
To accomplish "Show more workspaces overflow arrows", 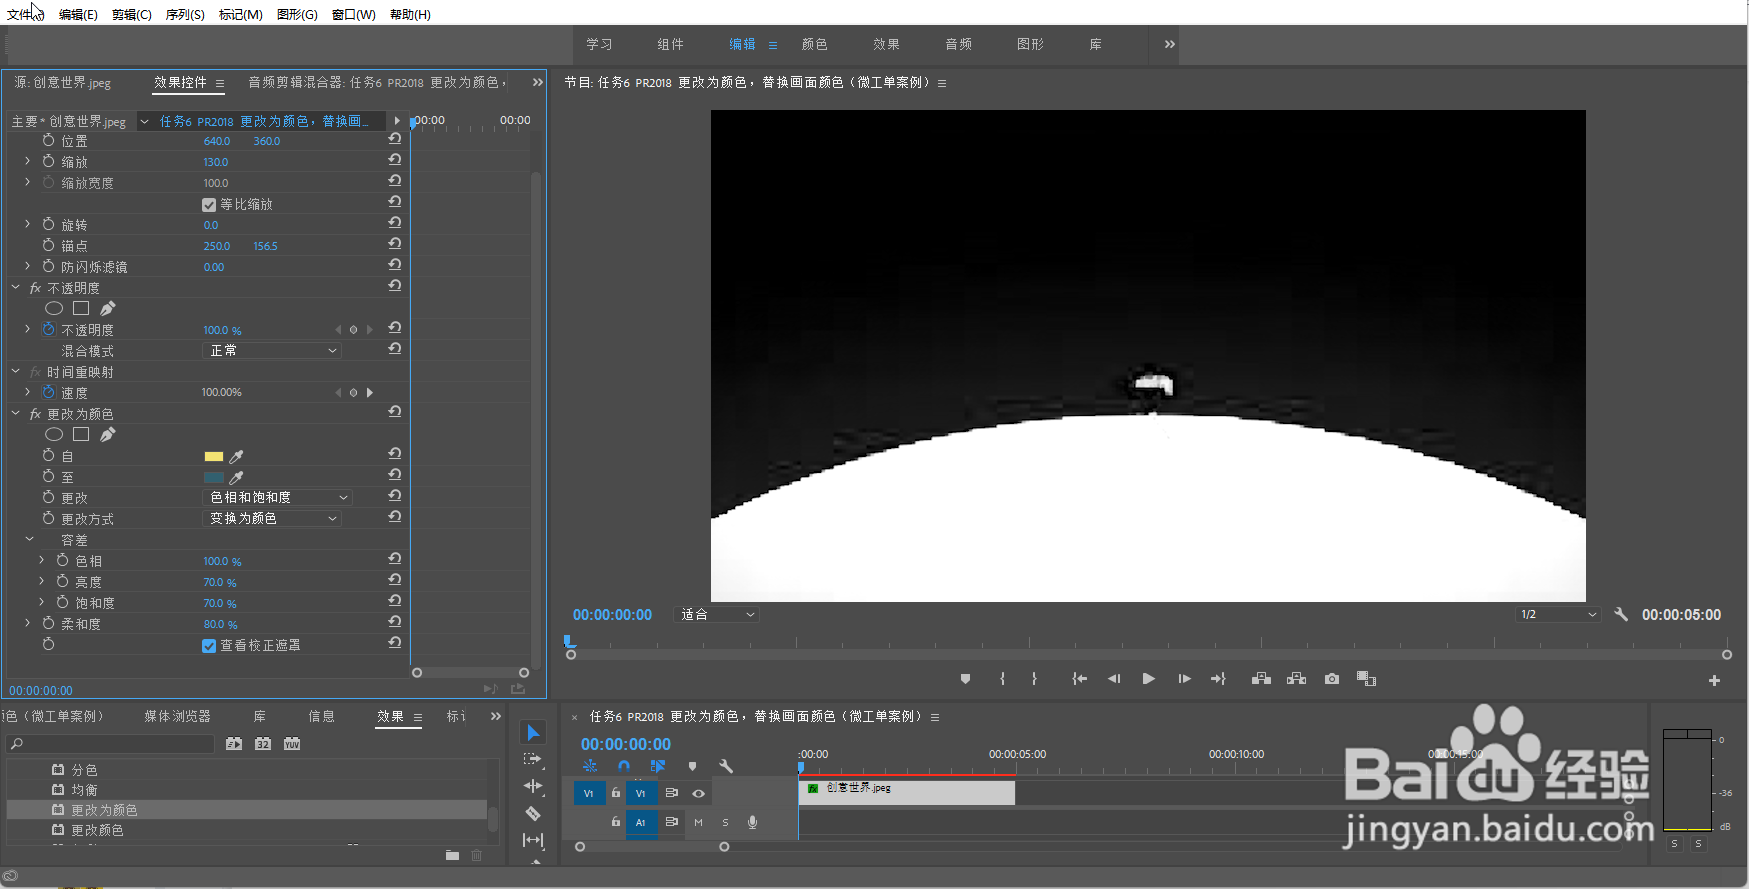I will click(1170, 44).
